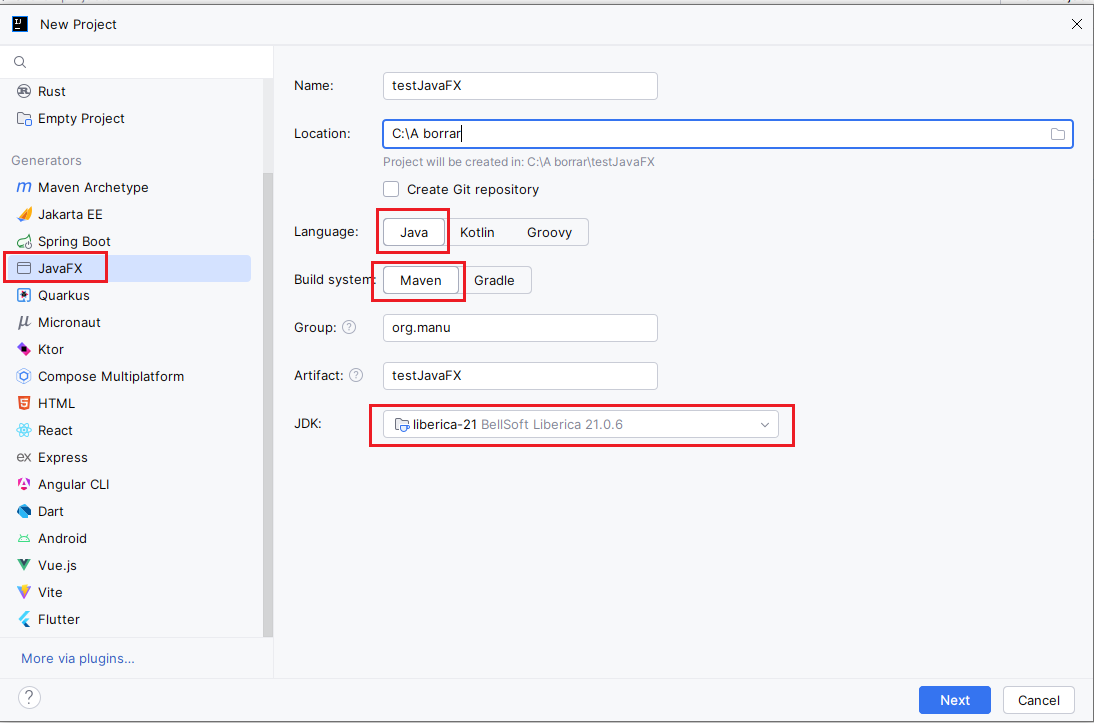The width and height of the screenshot is (1094, 723).
Task: Select Kotlin as the language
Action: [477, 232]
